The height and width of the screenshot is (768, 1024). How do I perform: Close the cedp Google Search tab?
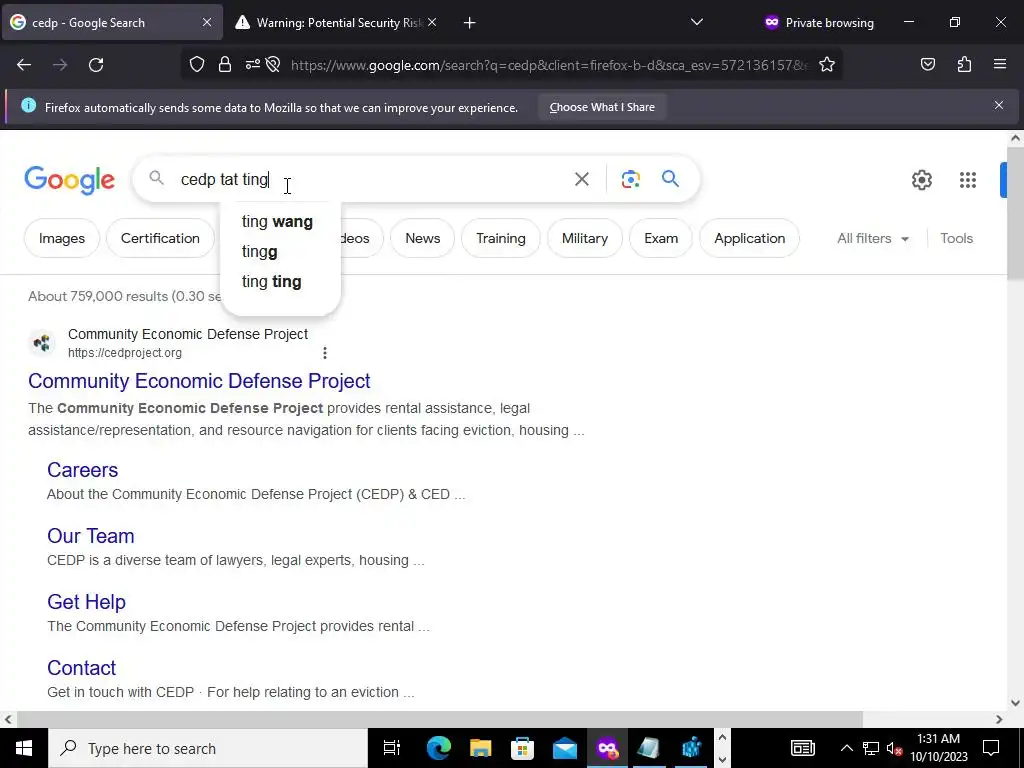tap(206, 23)
